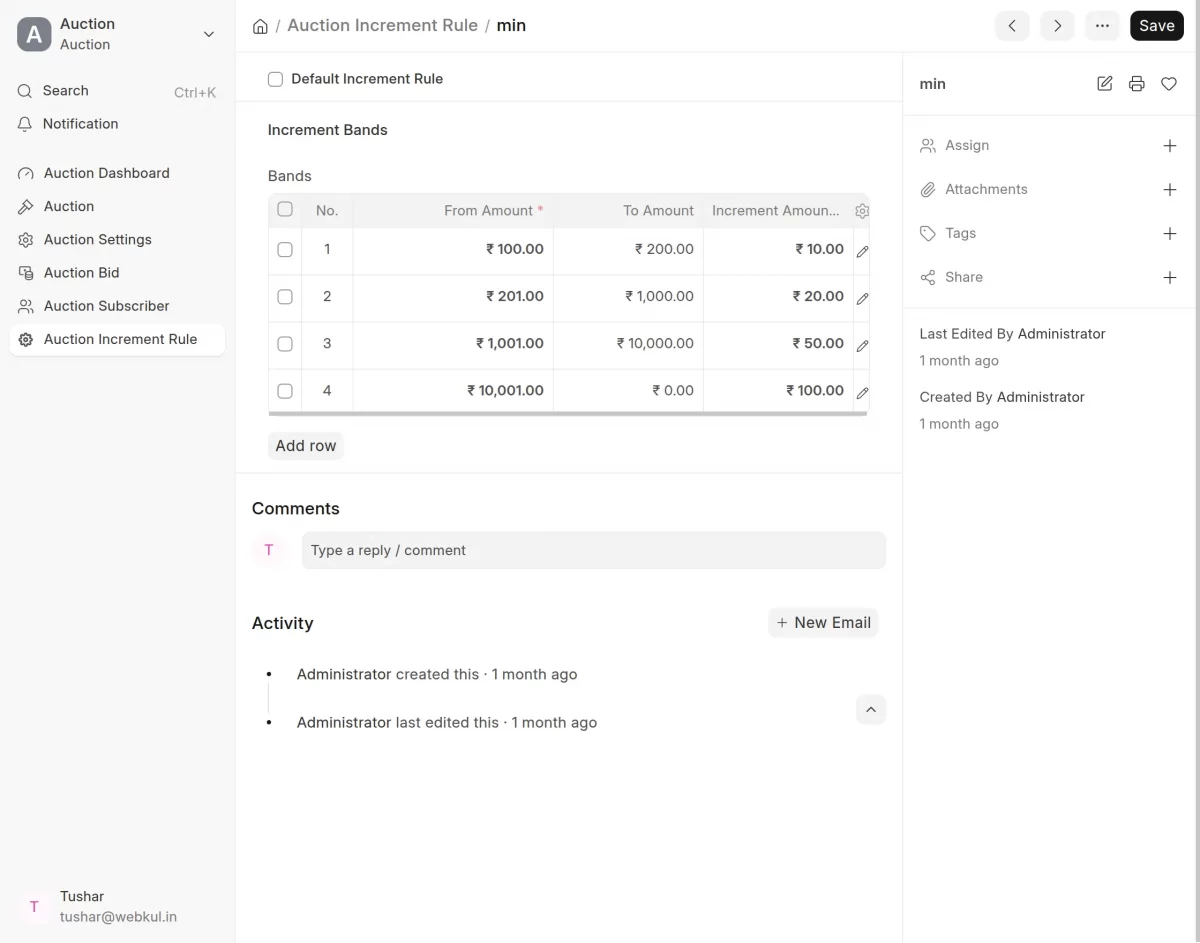Click Share plus icon
The width and height of the screenshot is (1200, 943).
pos(1170,278)
